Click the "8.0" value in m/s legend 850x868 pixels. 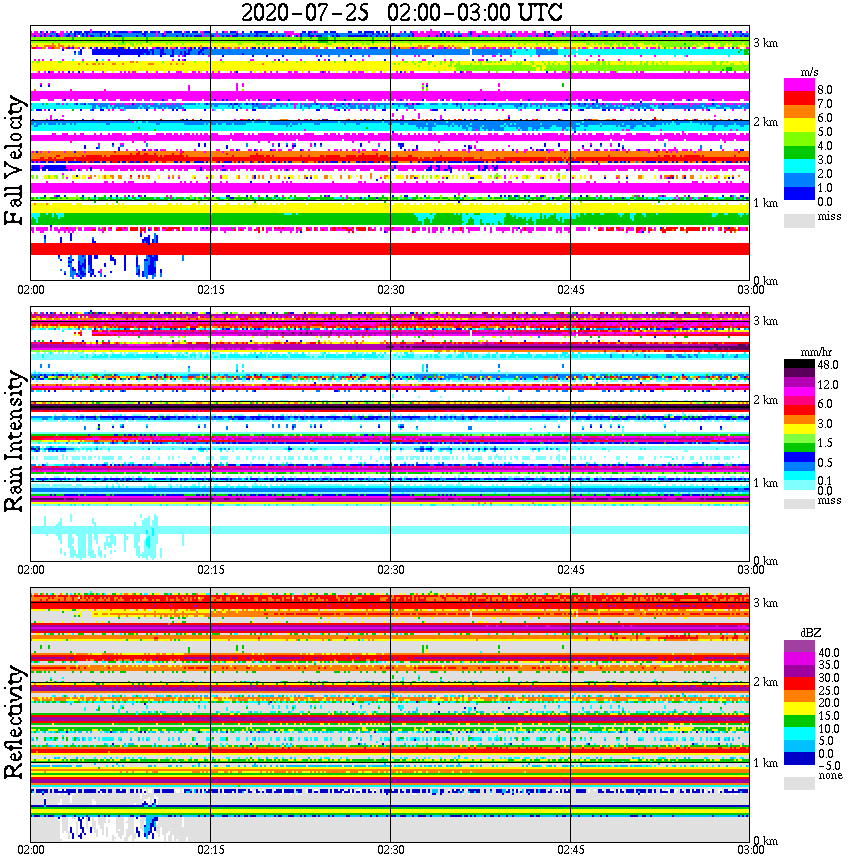(x=825, y=90)
